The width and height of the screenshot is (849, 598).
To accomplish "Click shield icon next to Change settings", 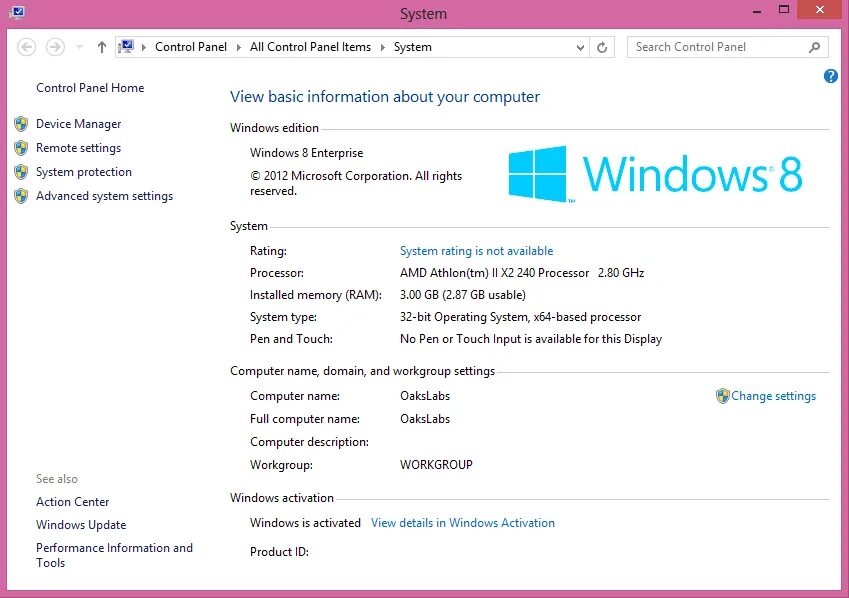I will 722,396.
